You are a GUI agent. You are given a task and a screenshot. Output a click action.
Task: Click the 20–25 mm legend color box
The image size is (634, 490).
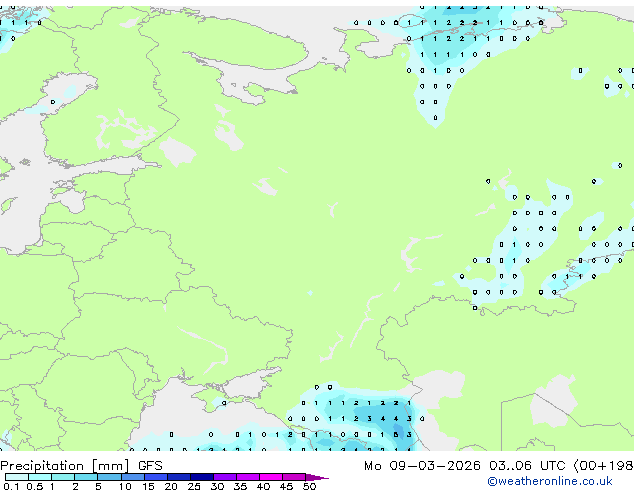[x=179, y=477]
